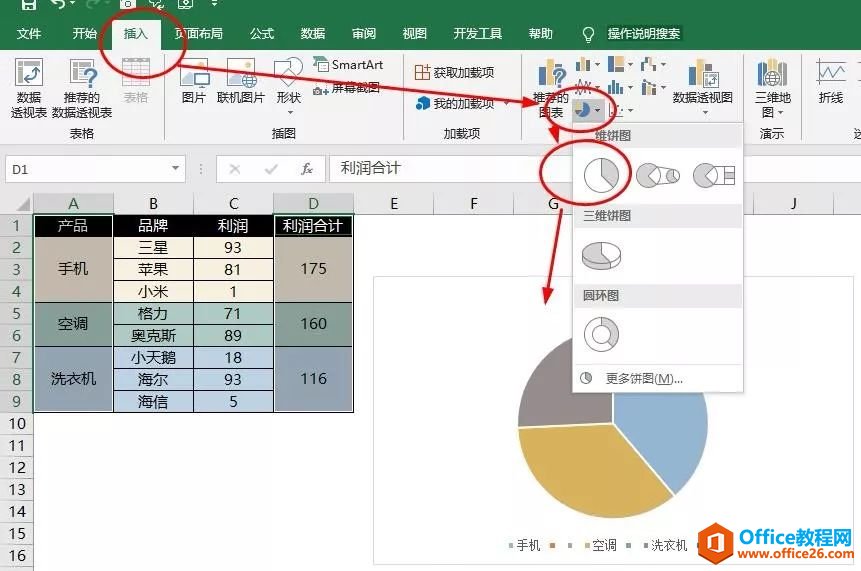Click the waterfall chart icon
Image resolution: width=861 pixels, height=571 pixels.
point(648,64)
